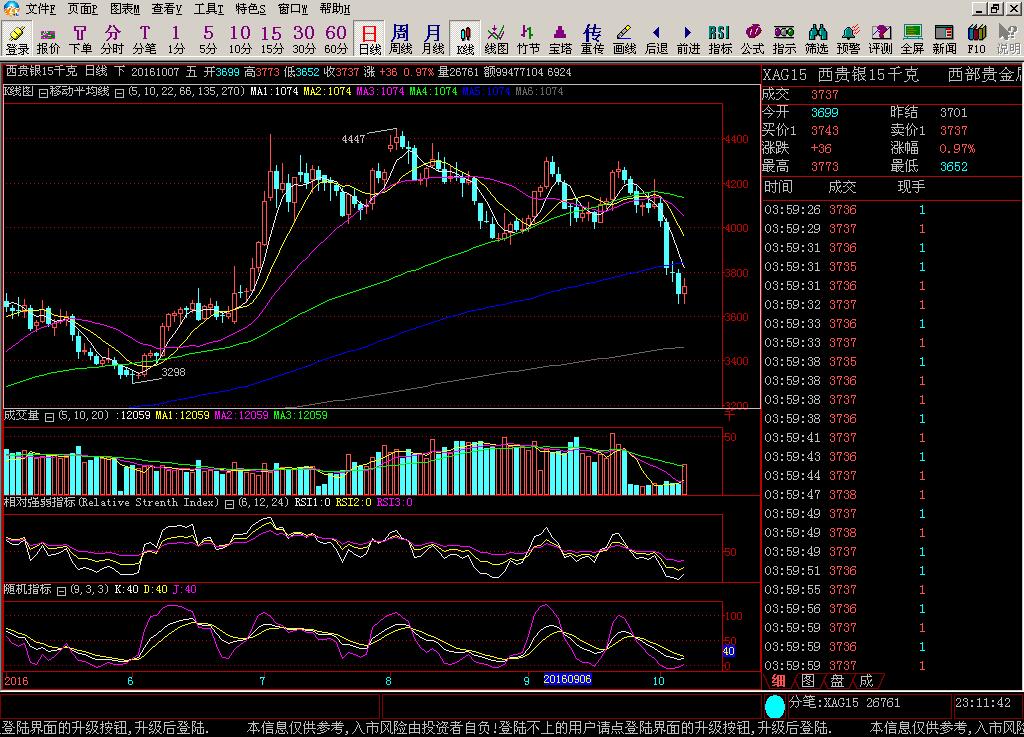The height and width of the screenshot is (737, 1024).
Task: Click the 评测 evaluation icon
Action: pos(880,39)
